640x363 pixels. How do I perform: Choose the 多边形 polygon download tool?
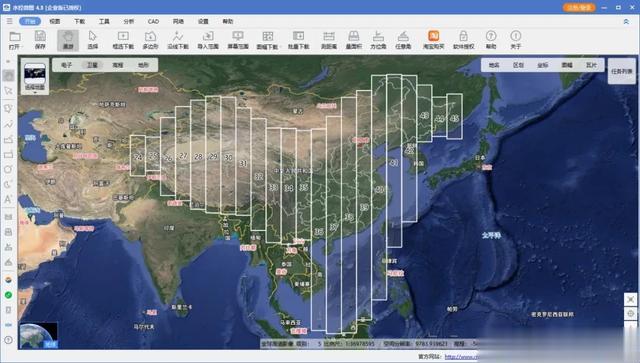tap(150, 40)
